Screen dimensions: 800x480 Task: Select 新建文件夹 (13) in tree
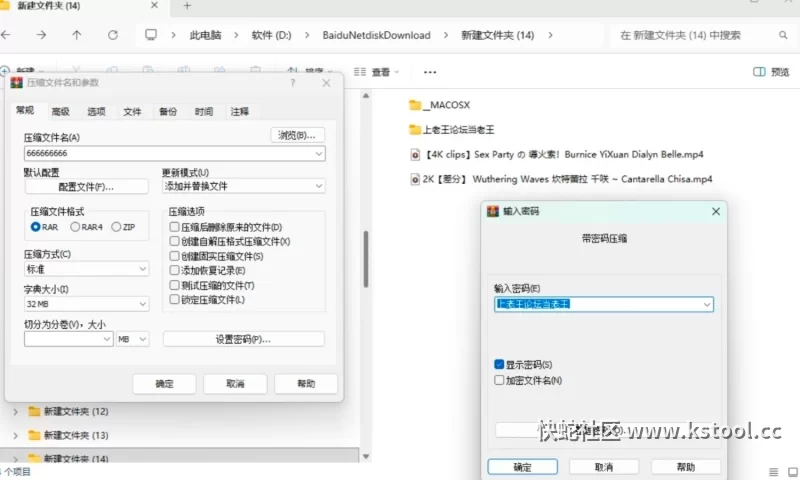(x=76, y=435)
